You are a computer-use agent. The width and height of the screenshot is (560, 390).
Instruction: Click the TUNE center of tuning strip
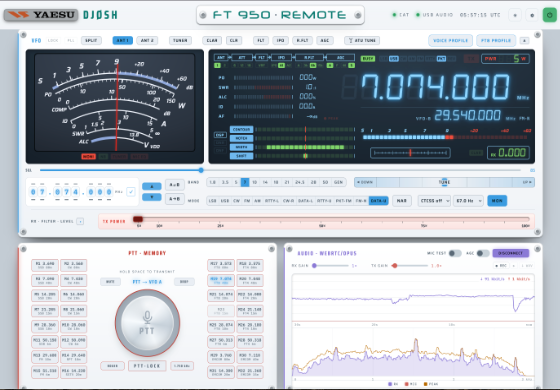[x=444, y=182]
